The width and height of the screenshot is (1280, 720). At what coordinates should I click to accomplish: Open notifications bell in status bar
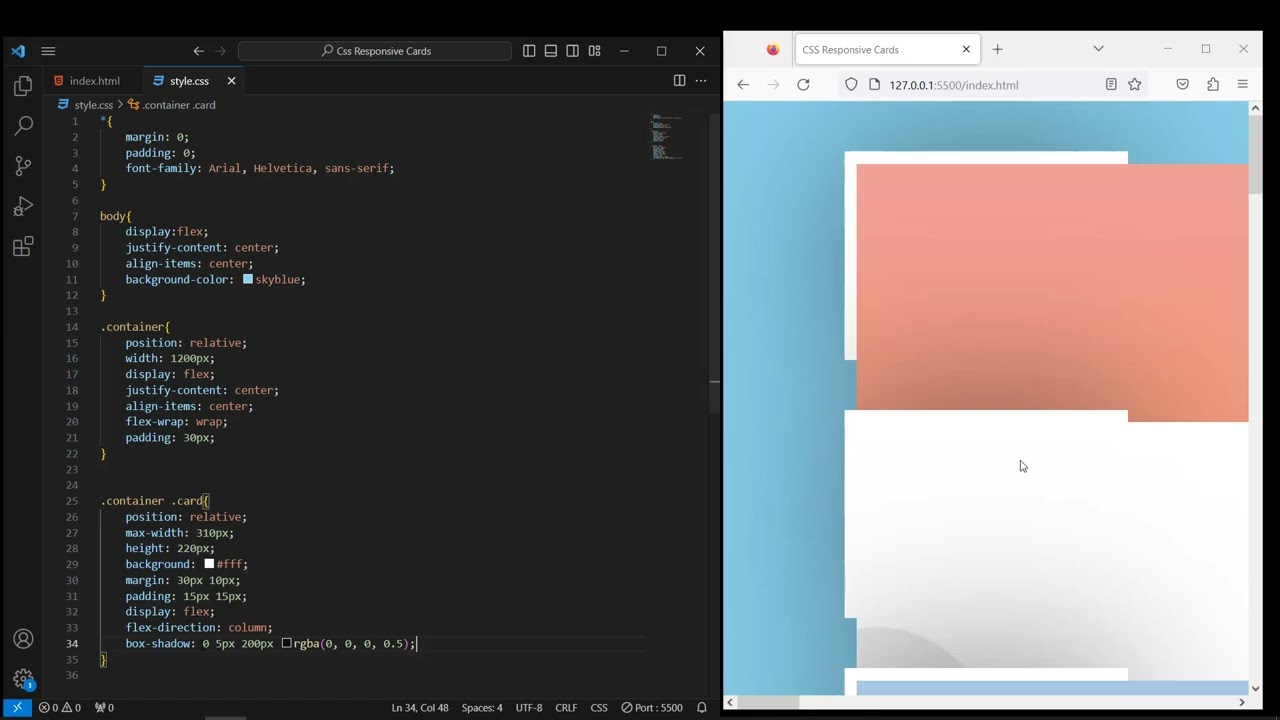[x=702, y=707]
